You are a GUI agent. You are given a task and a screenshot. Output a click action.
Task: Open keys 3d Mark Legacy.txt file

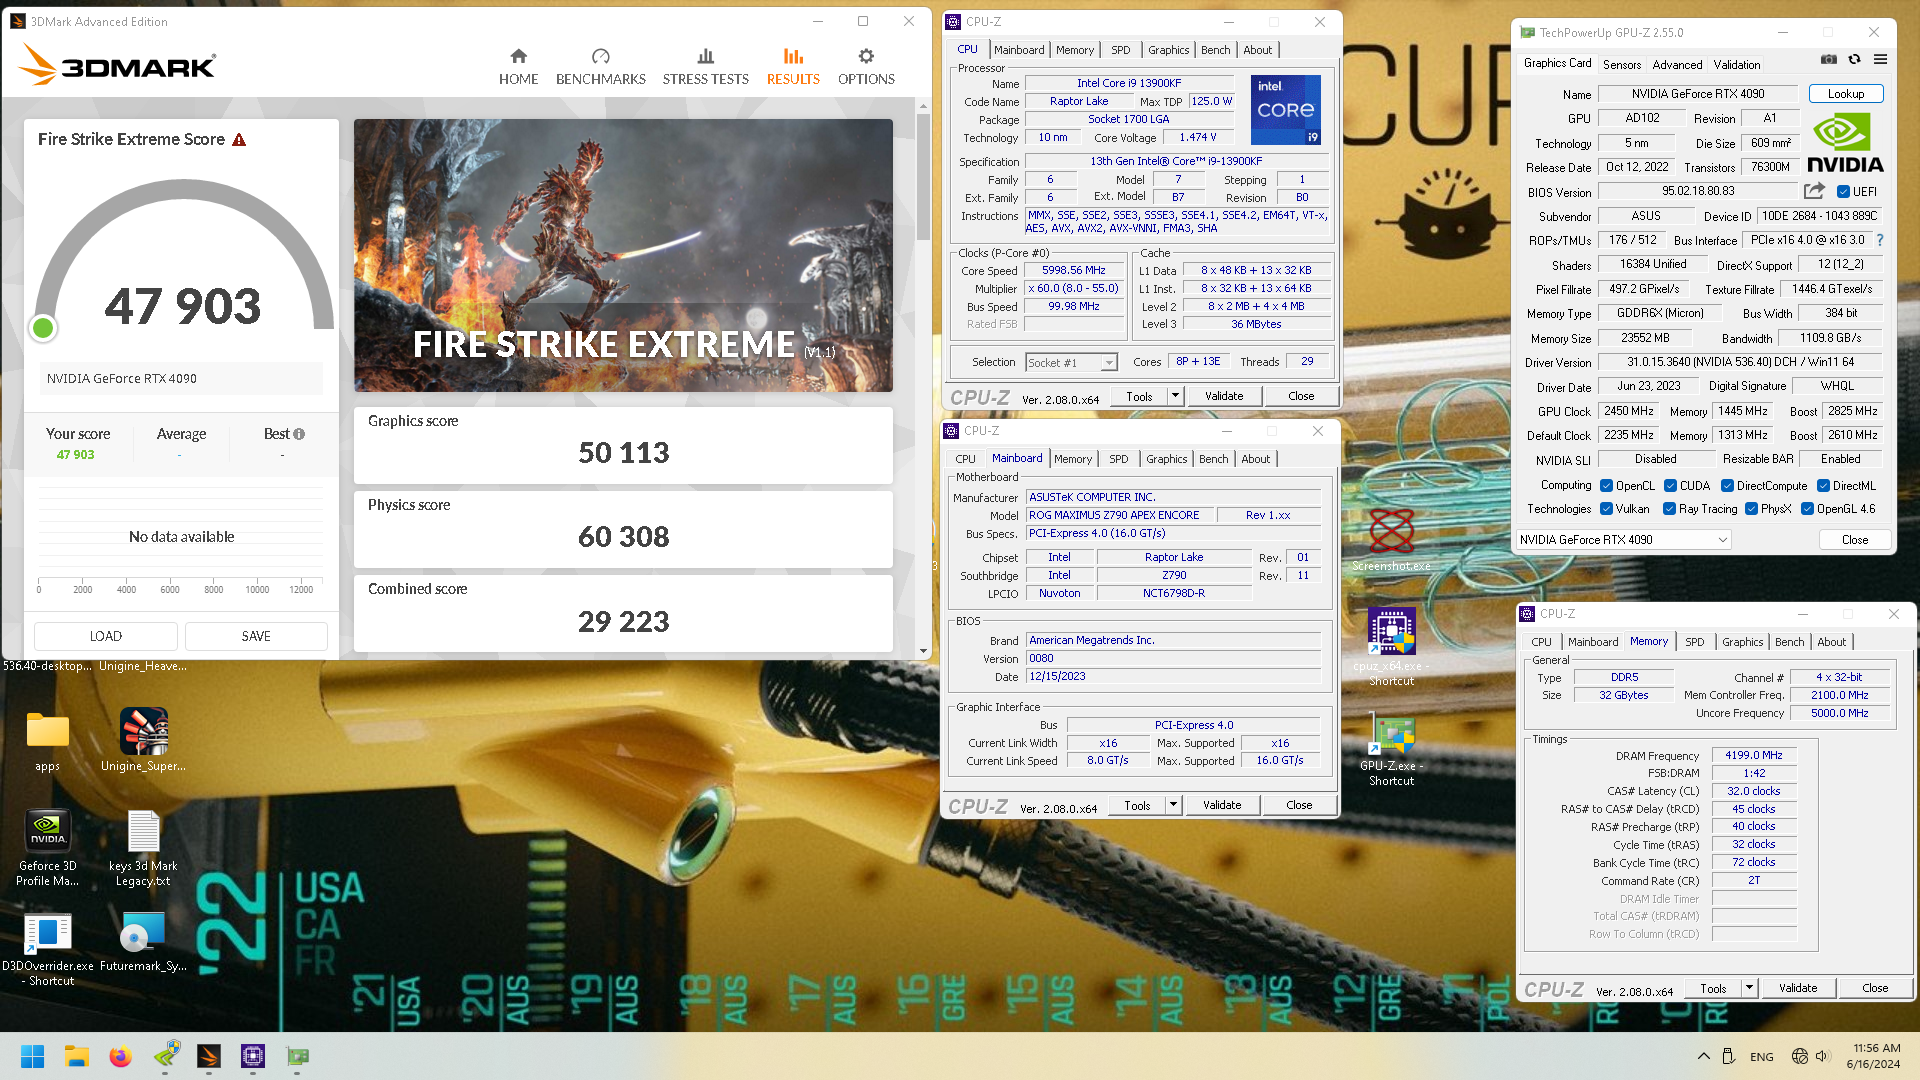click(x=143, y=848)
